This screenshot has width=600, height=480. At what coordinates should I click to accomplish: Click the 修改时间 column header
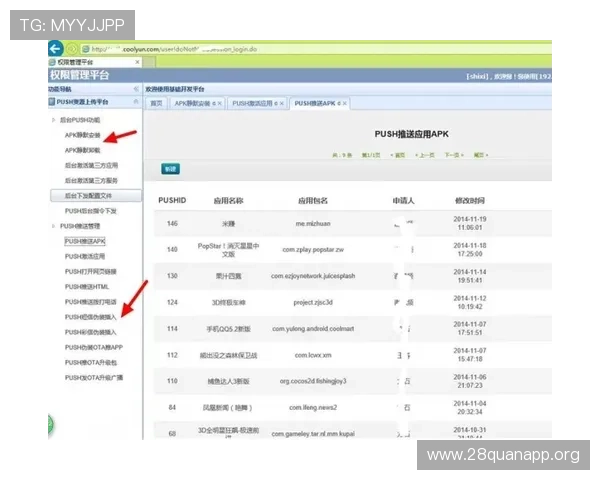tap(470, 200)
